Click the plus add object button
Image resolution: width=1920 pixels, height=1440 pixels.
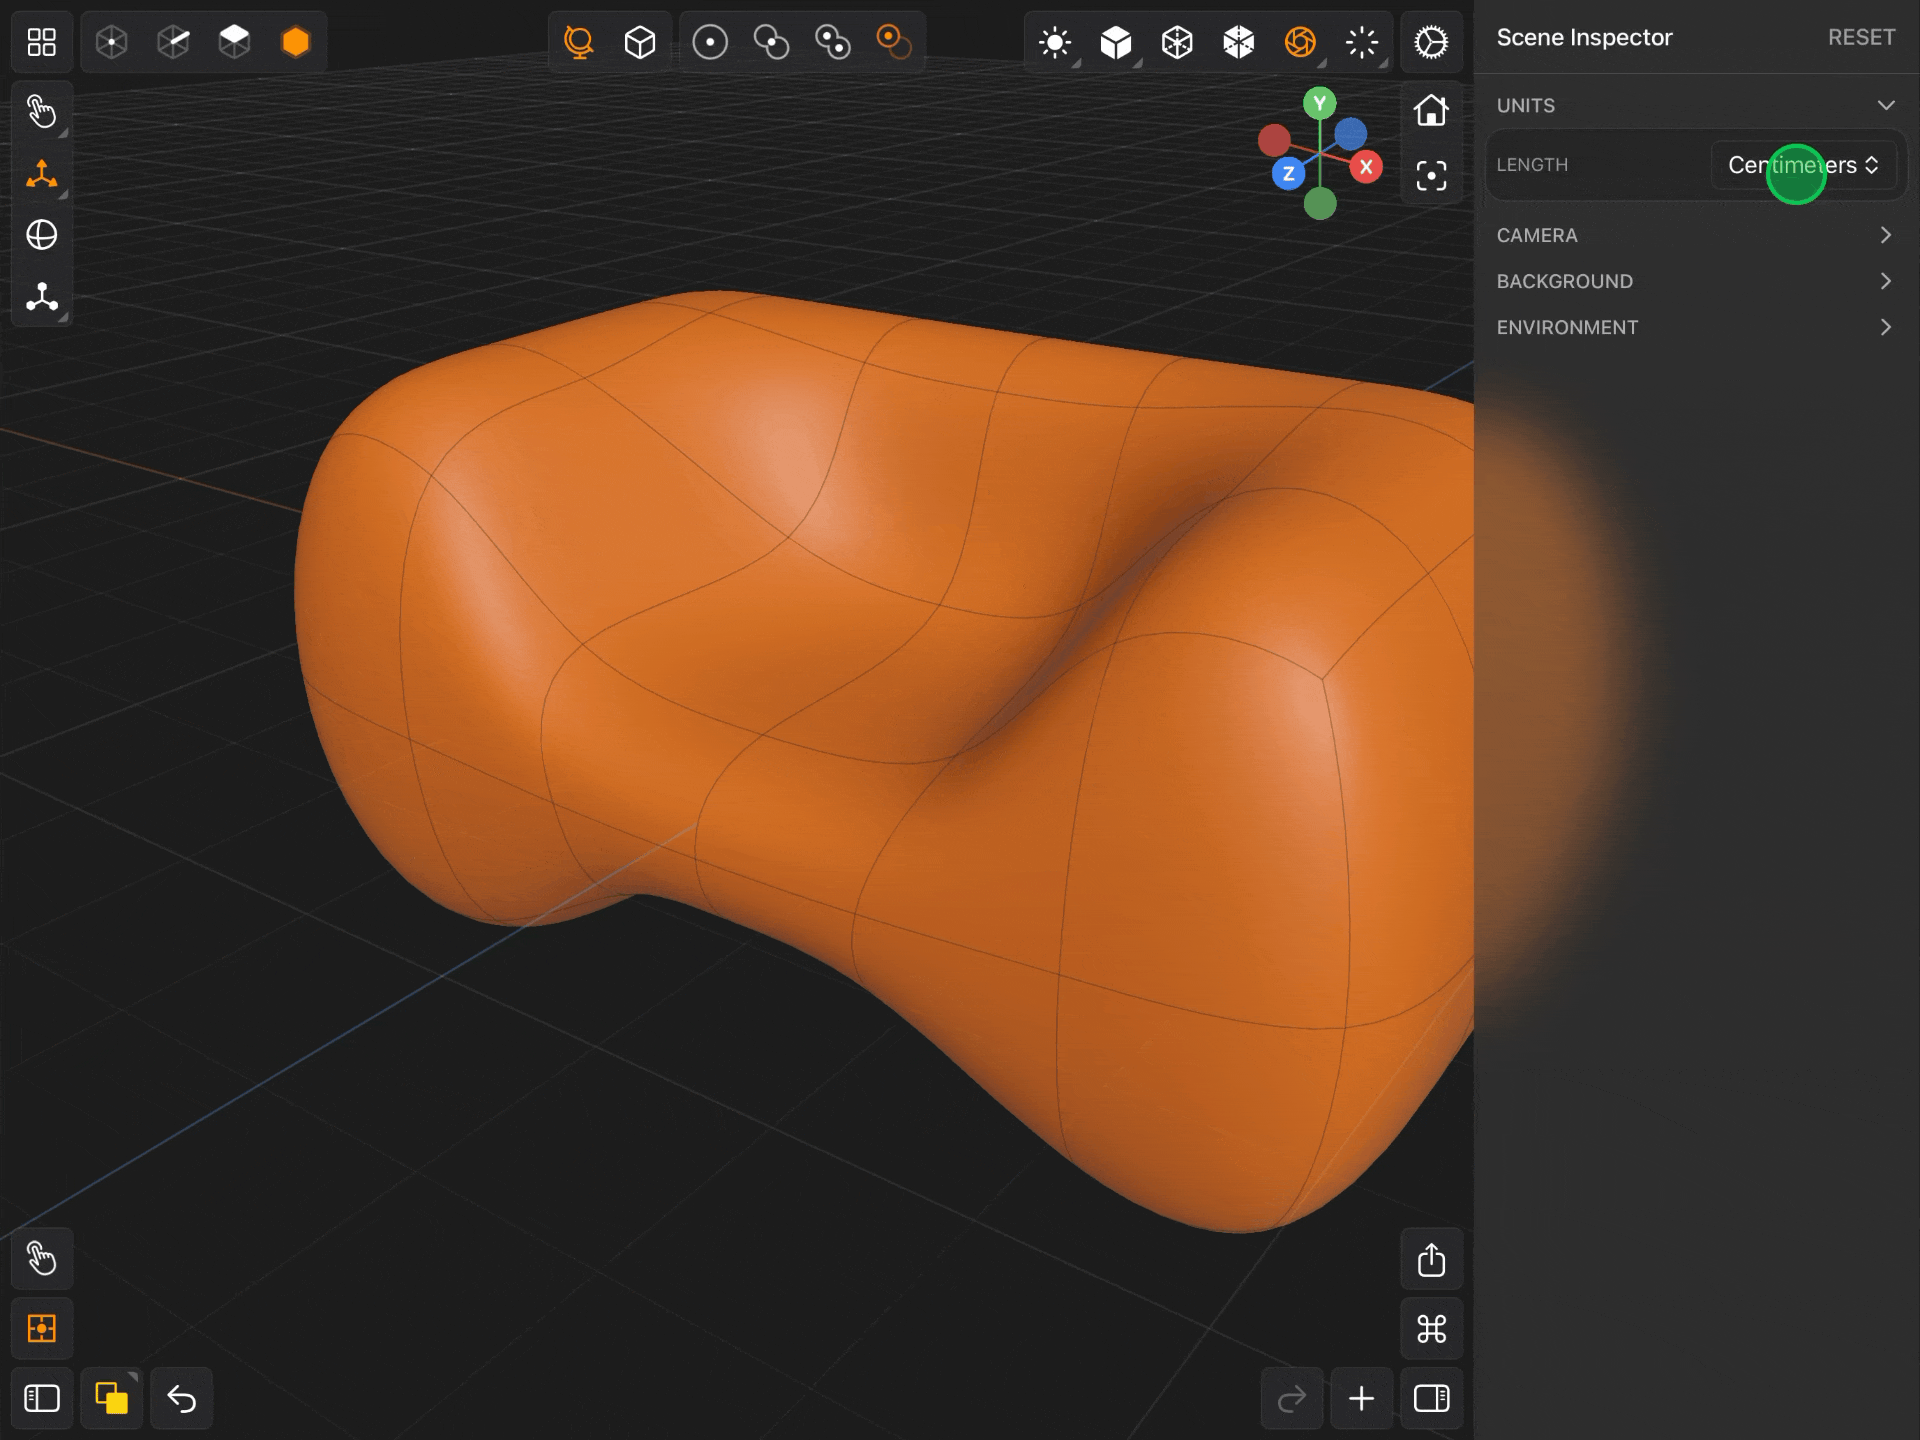(x=1361, y=1398)
